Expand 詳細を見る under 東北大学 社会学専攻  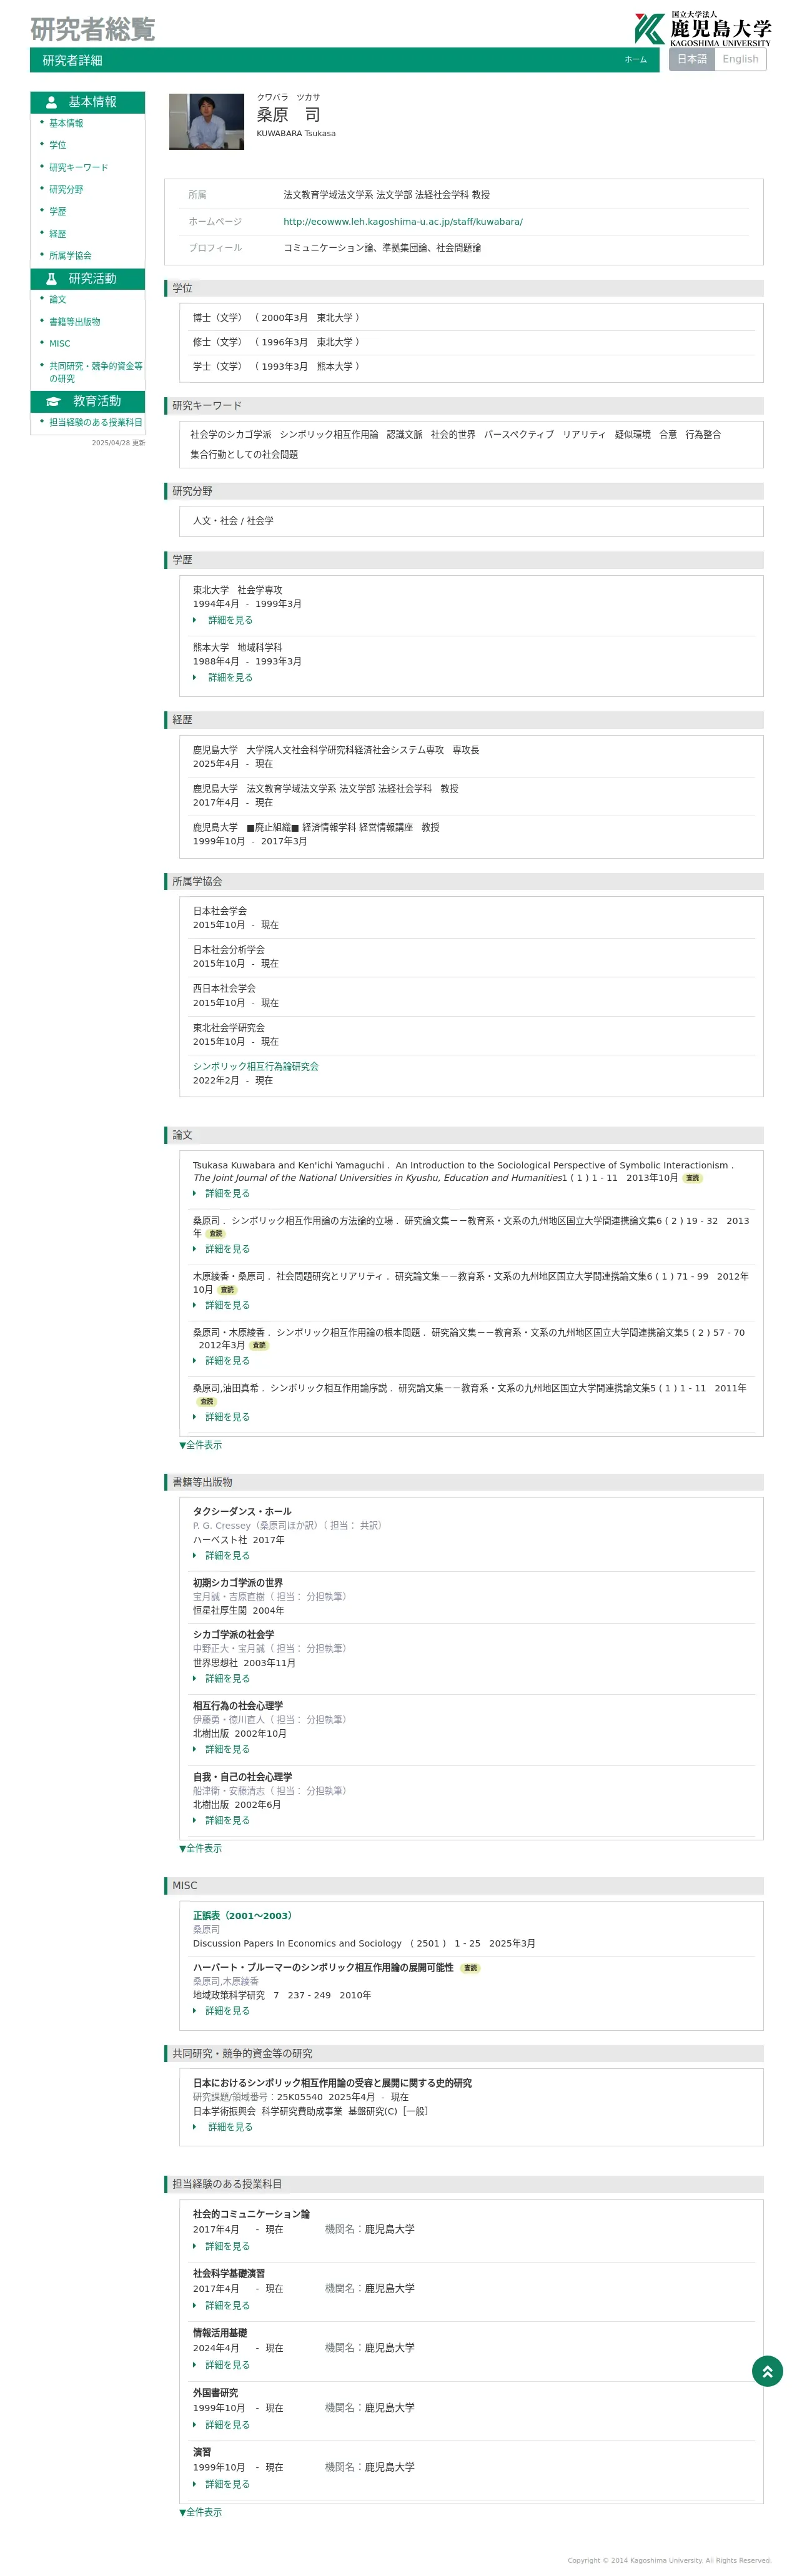(x=230, y=620)
